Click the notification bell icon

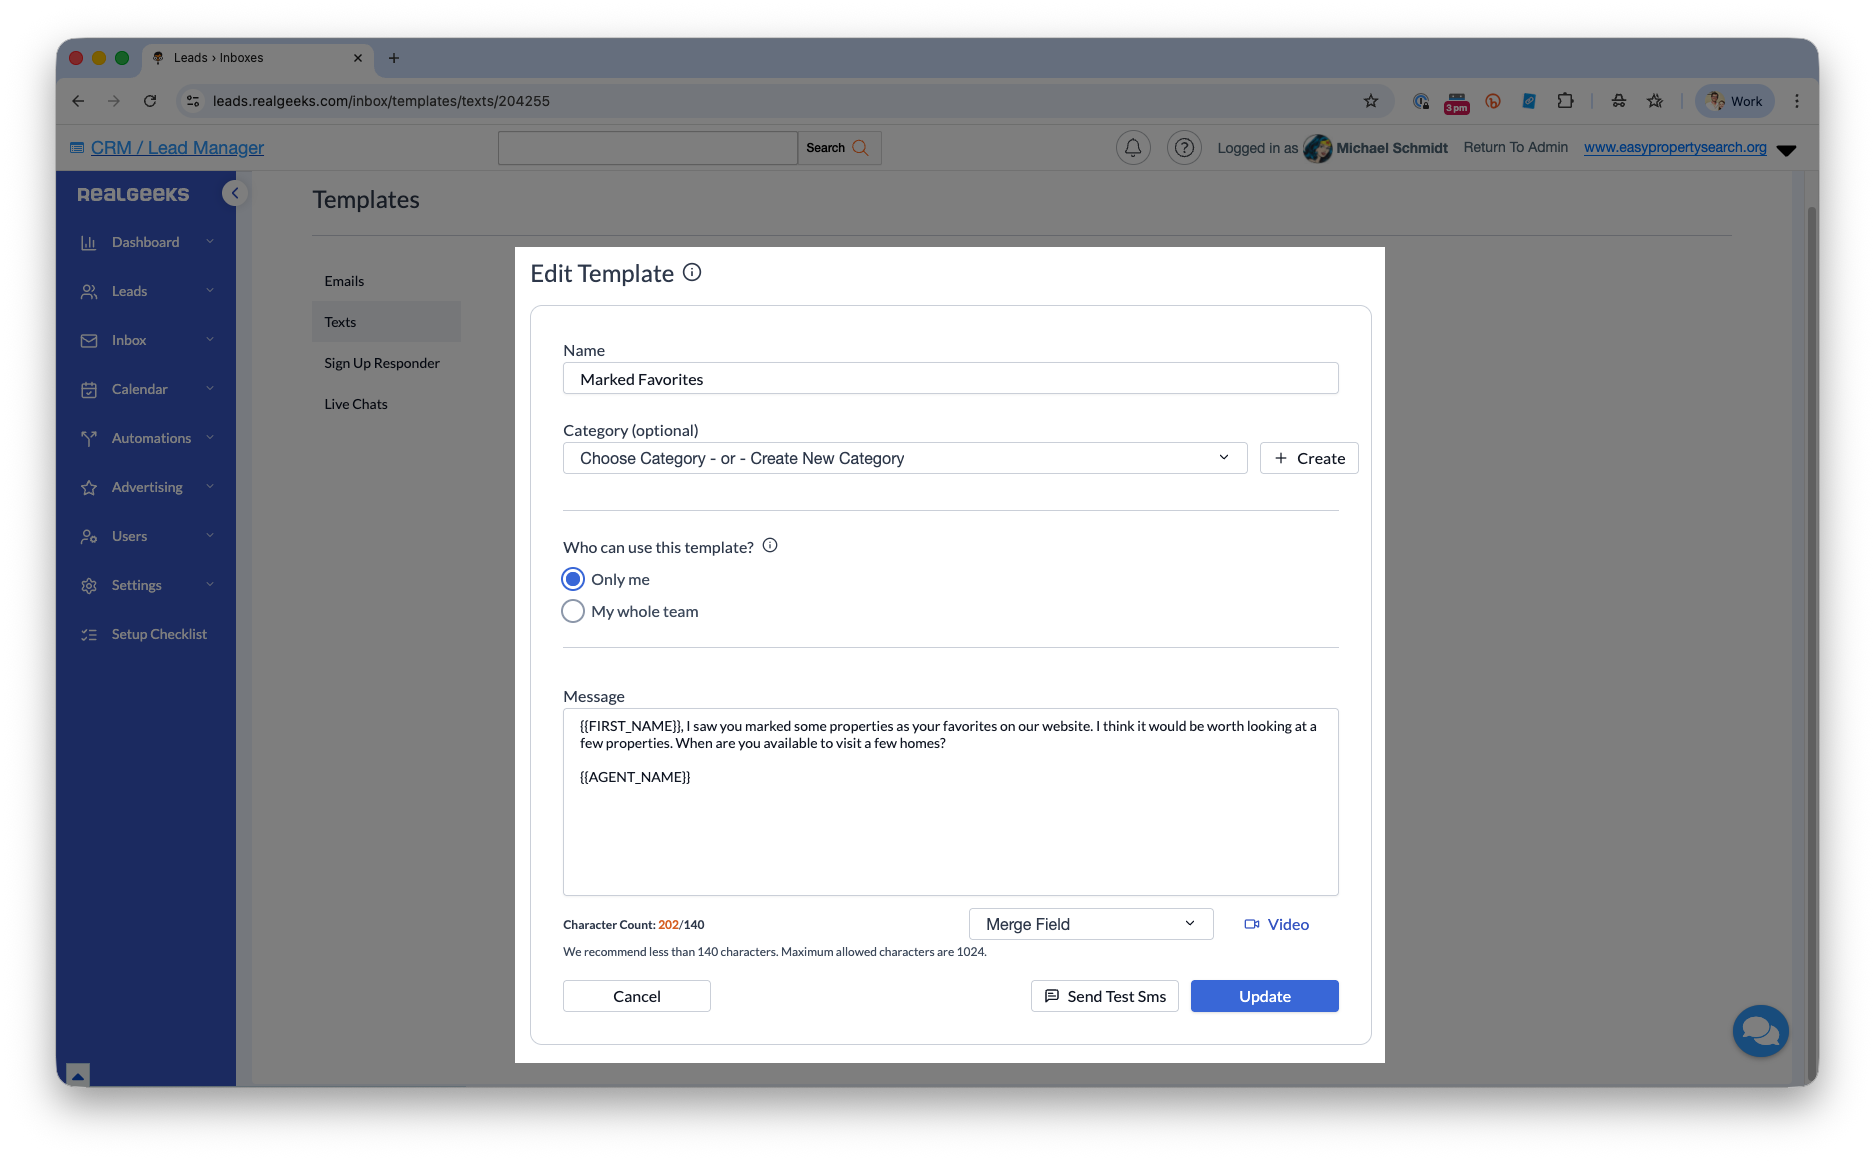(1132, 148)
